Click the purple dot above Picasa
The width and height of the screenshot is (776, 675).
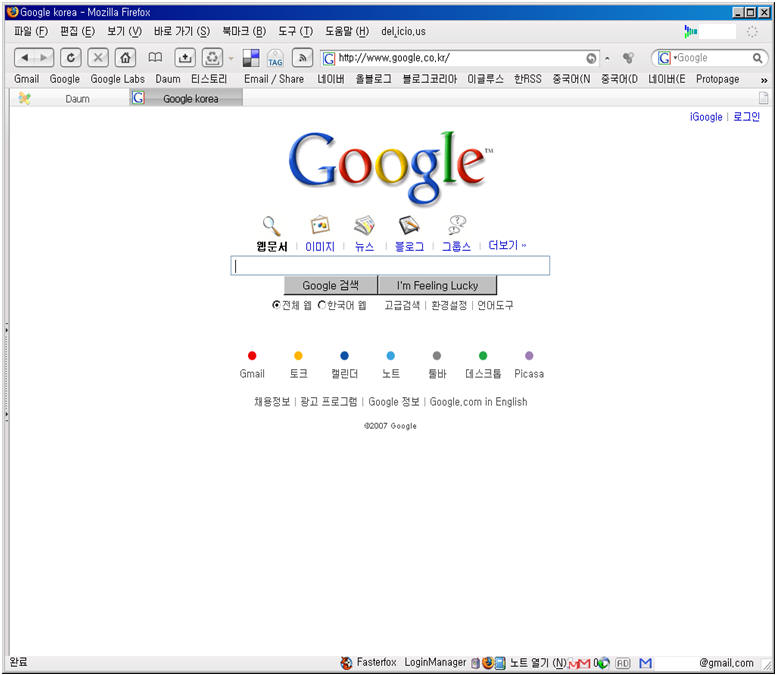[x=529, y=356]
